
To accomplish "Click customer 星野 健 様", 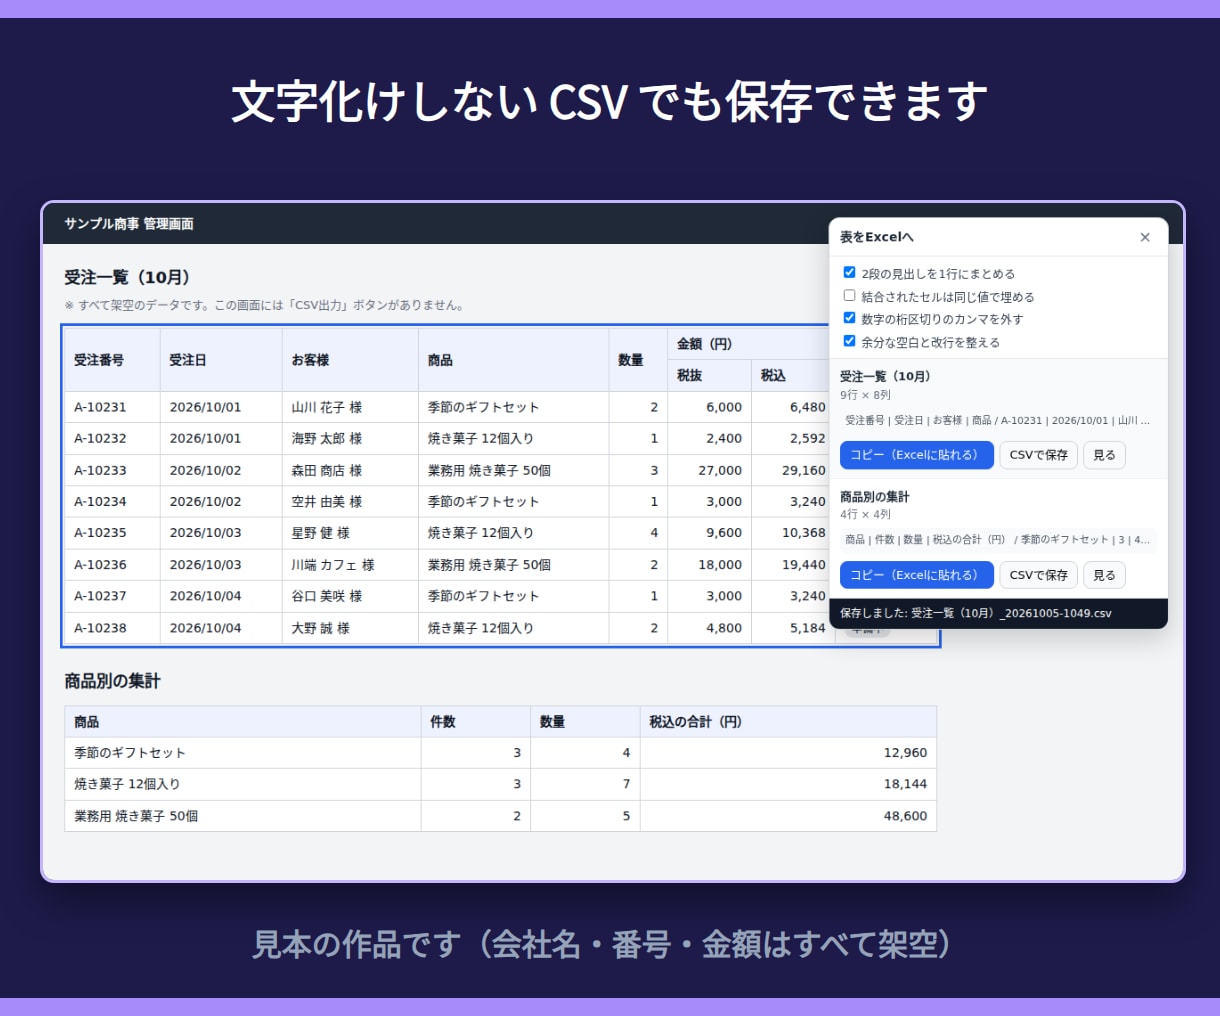I will pyautogui.click(x=321, y=533).
